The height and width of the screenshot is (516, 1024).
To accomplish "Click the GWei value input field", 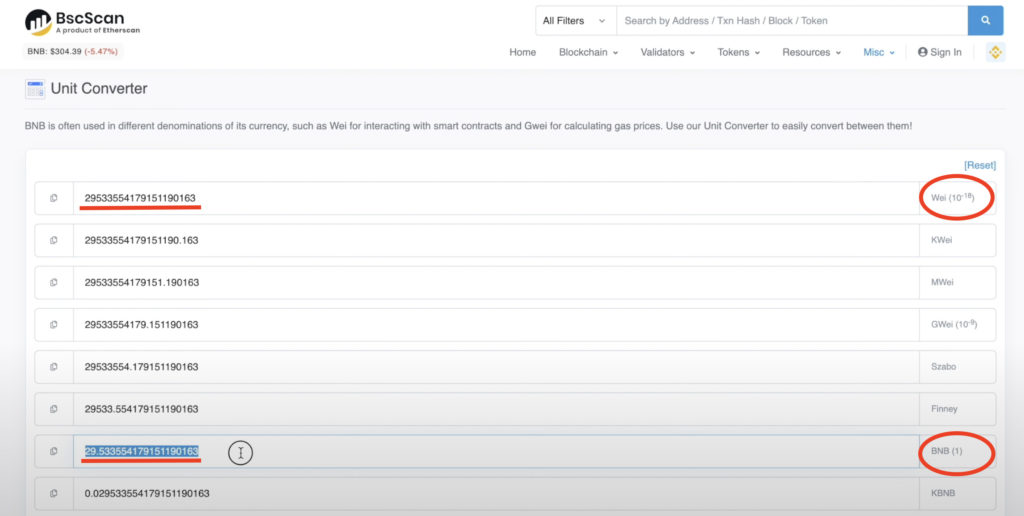I will point(496,325).
